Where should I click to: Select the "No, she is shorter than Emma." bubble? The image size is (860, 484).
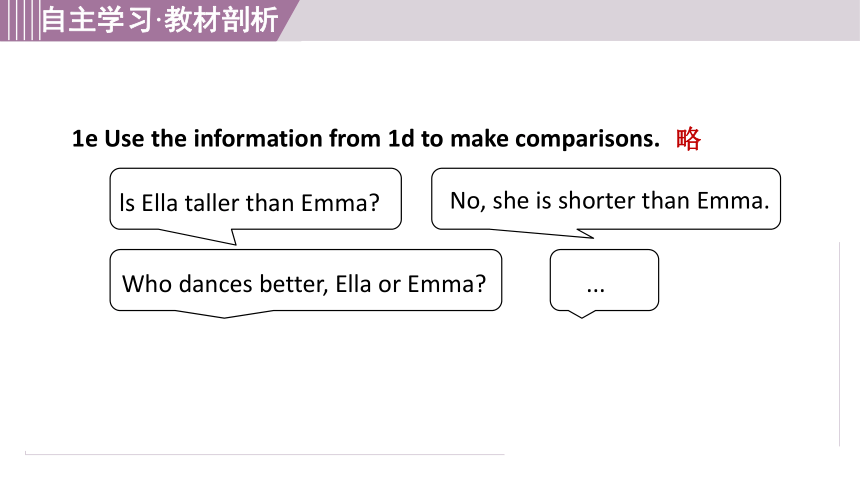pyautogui.click(x=606, y=199)
